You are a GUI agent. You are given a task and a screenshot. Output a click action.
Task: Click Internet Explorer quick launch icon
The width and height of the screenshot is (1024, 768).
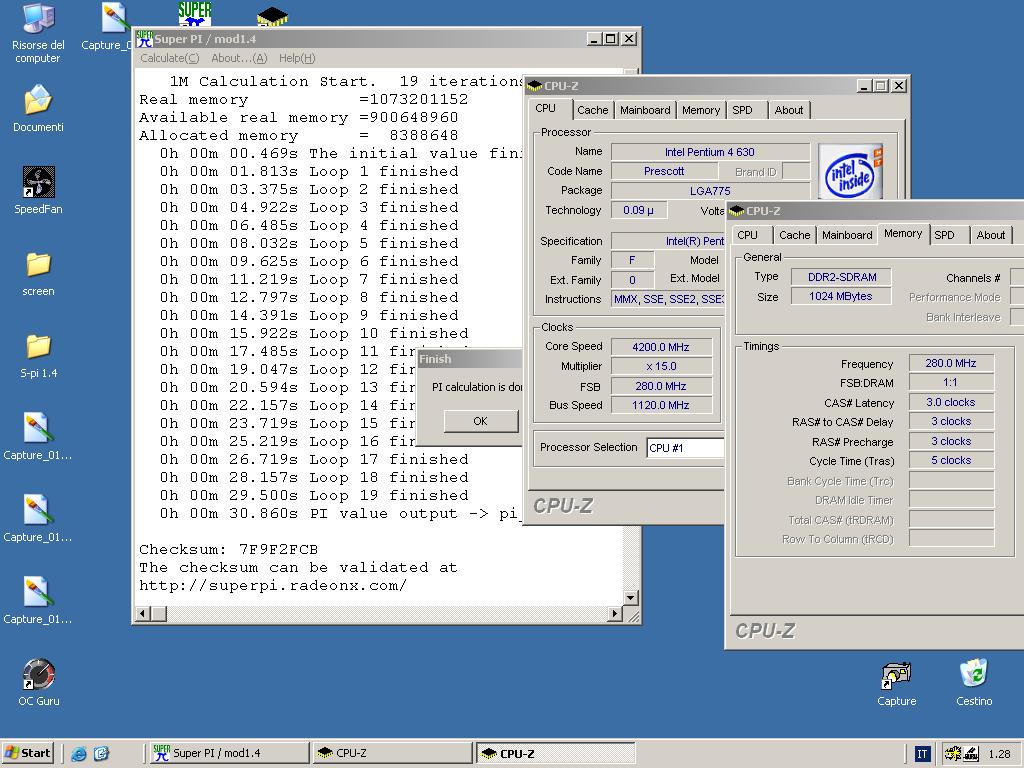point(78,754)
